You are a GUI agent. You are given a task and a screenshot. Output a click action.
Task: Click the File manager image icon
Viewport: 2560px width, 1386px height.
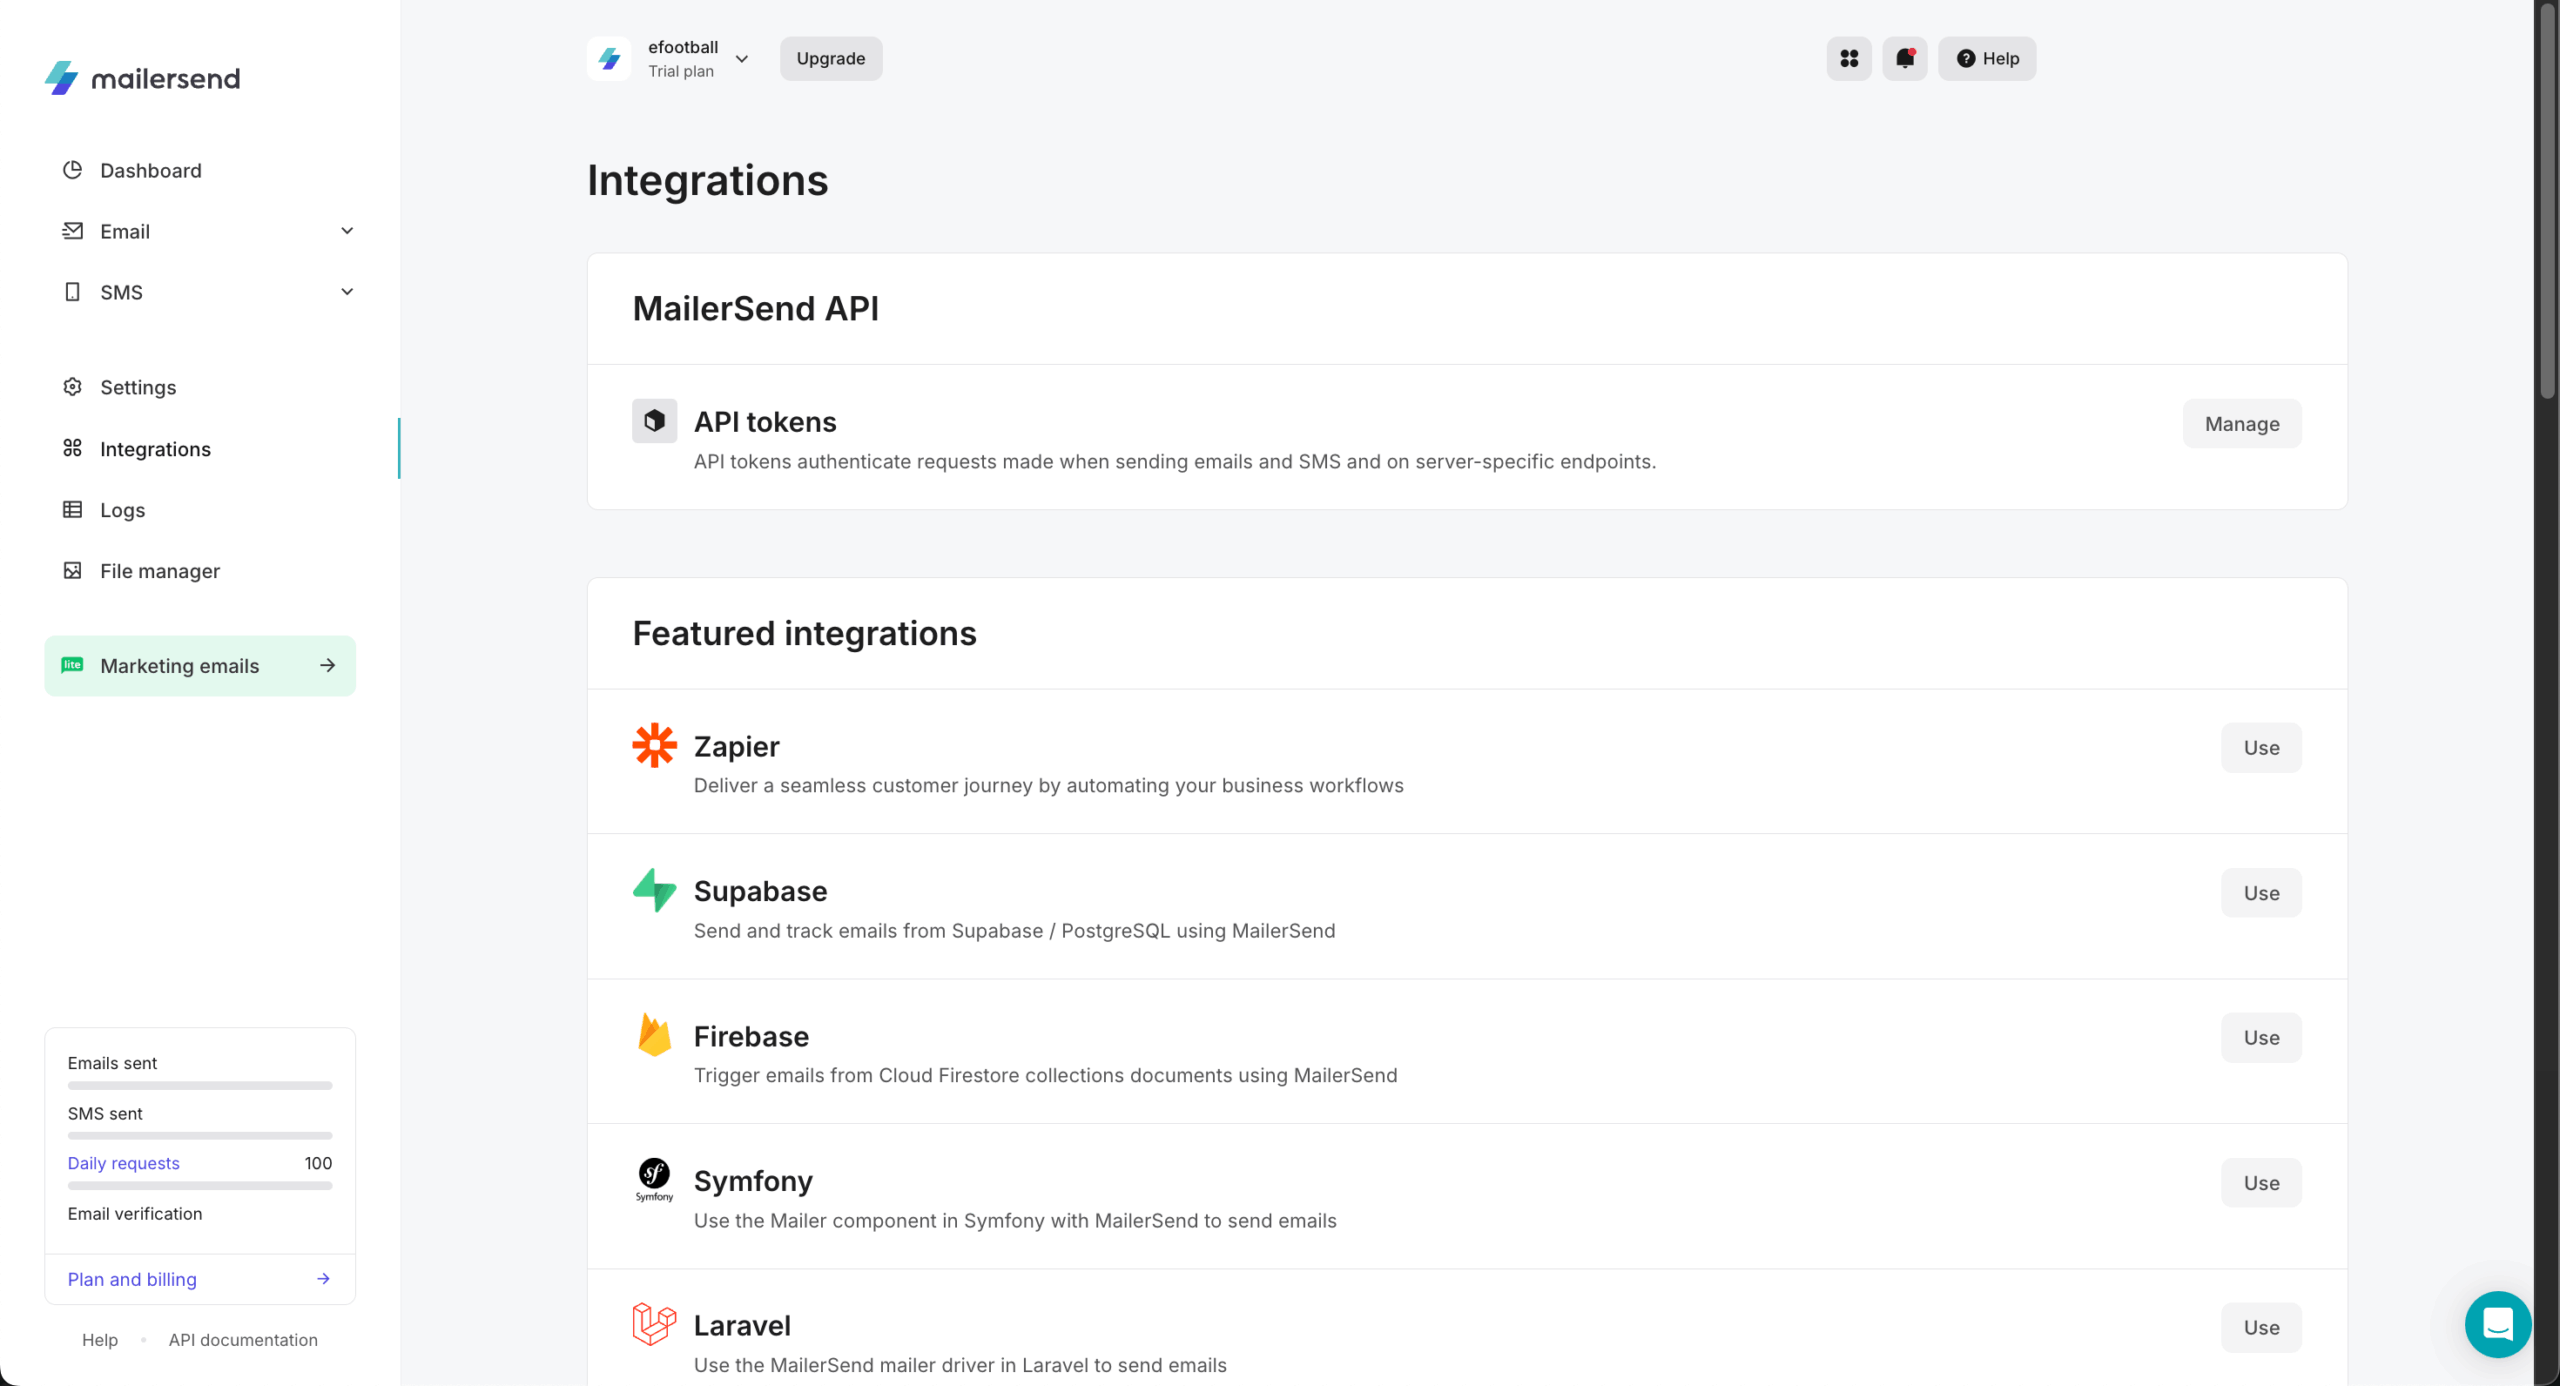coord(72,570)
